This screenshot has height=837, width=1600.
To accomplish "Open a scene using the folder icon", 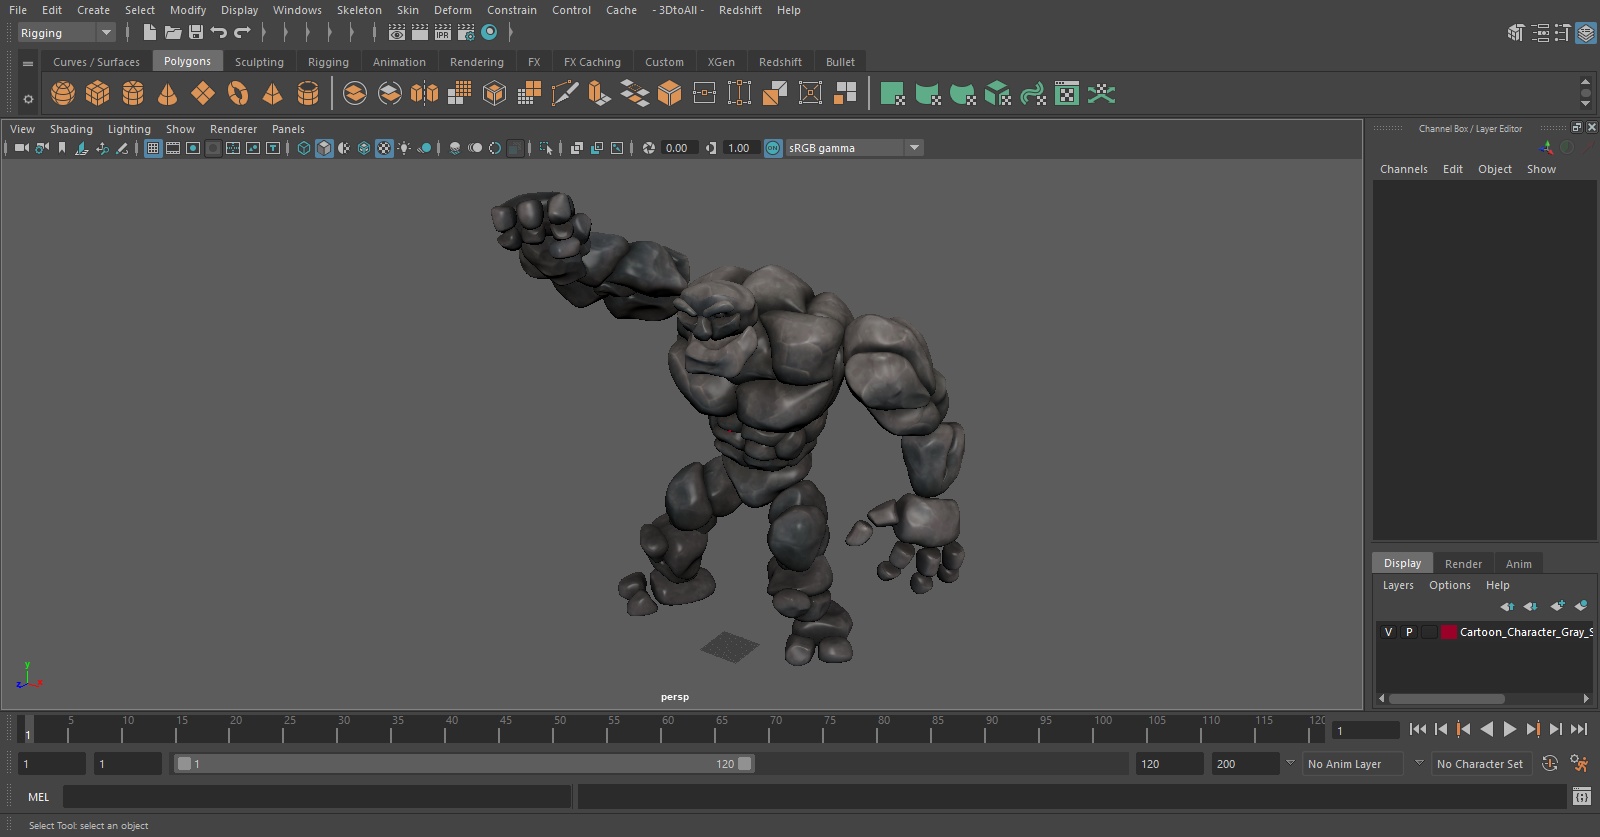I will (173, 33).
